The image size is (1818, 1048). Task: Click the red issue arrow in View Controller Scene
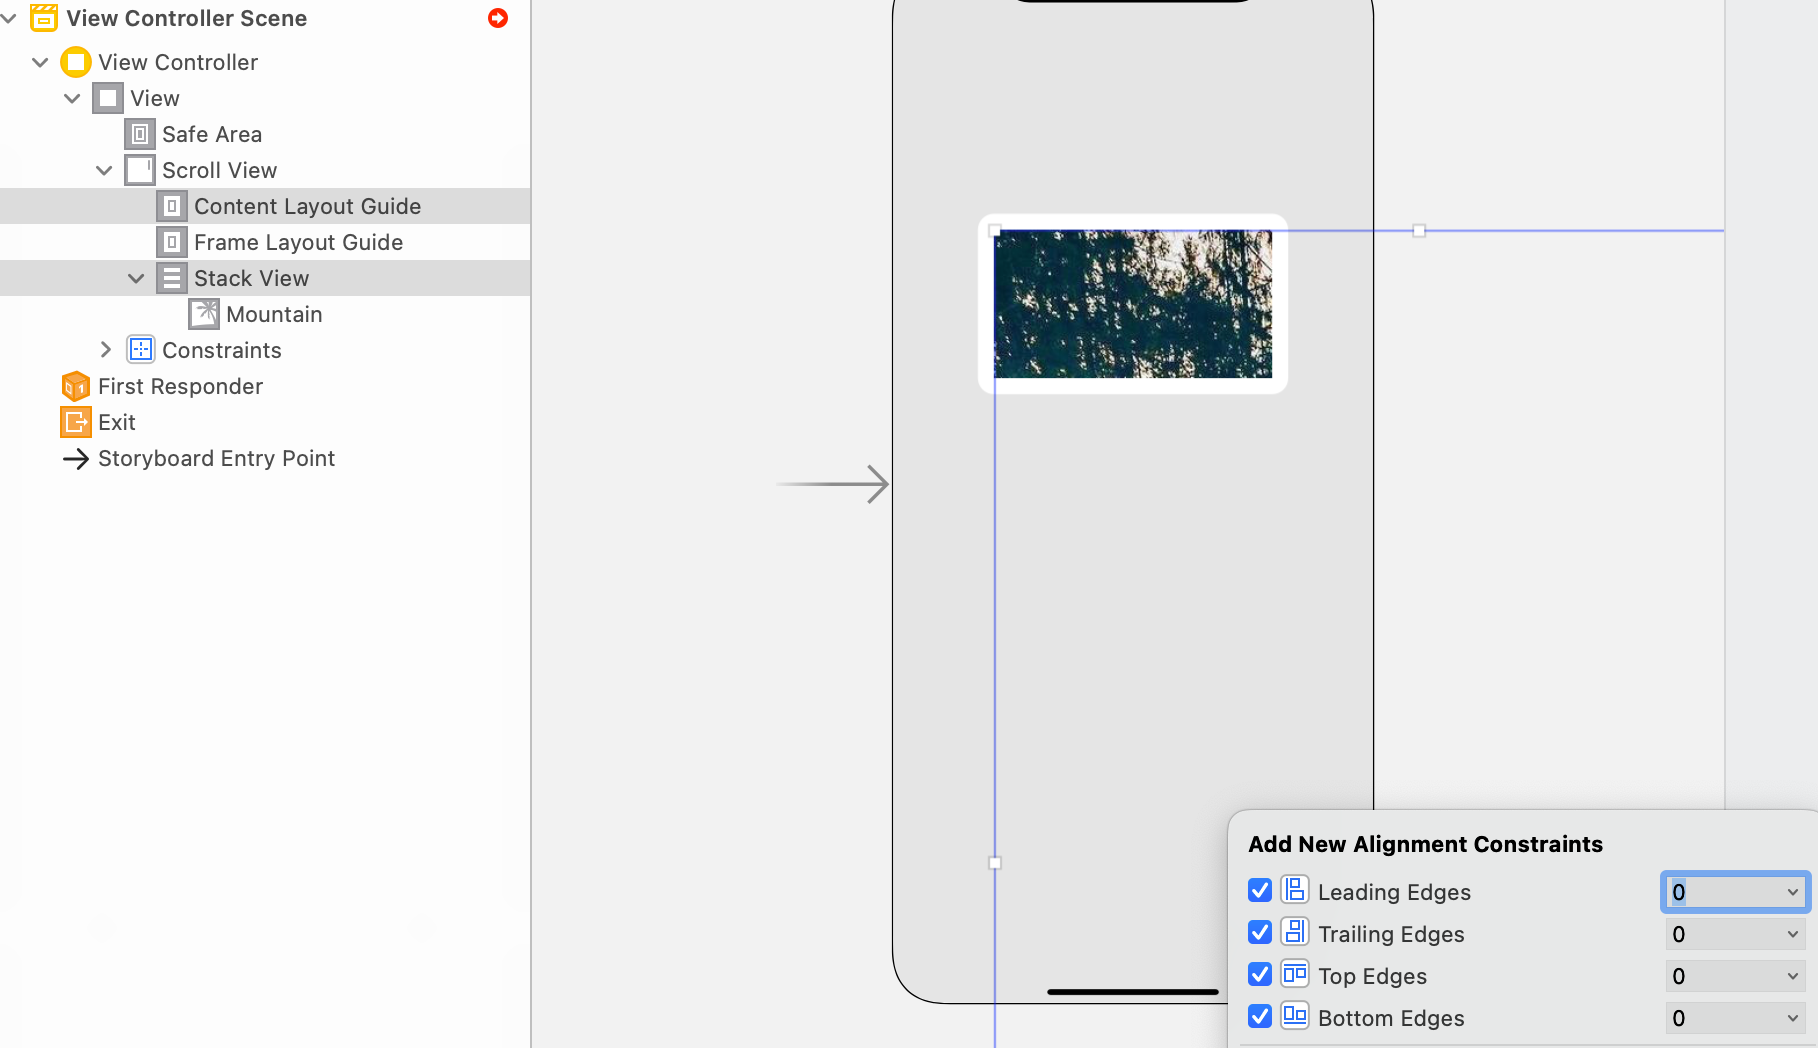point(497,18)
